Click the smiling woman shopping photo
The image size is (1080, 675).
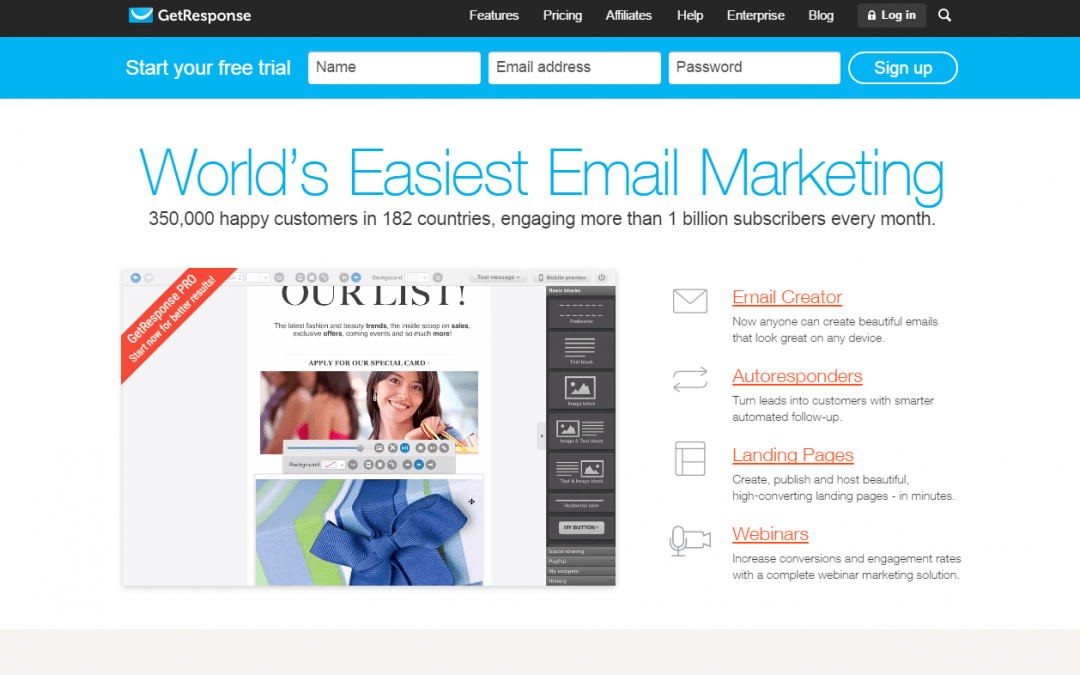point(368,413)
